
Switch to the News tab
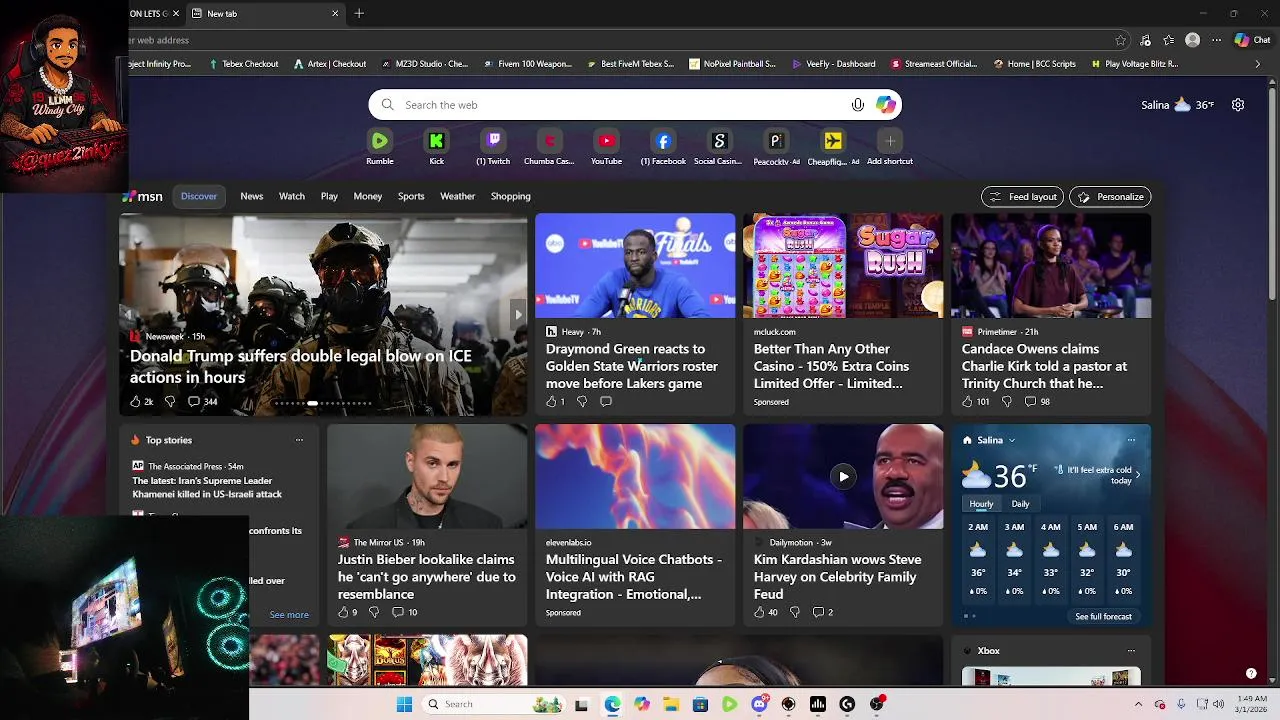coord(252,196)
